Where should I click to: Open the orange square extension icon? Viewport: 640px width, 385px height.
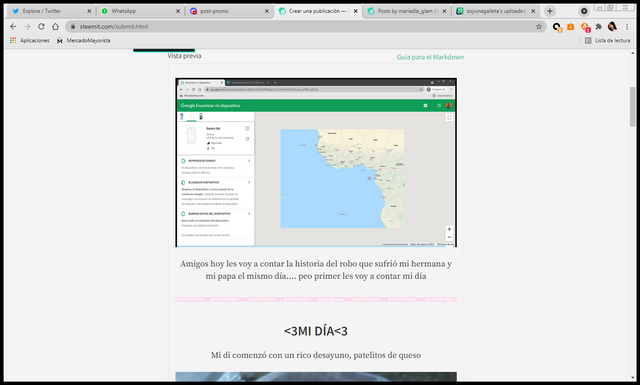pyautogui.click(x=571, y=27)
